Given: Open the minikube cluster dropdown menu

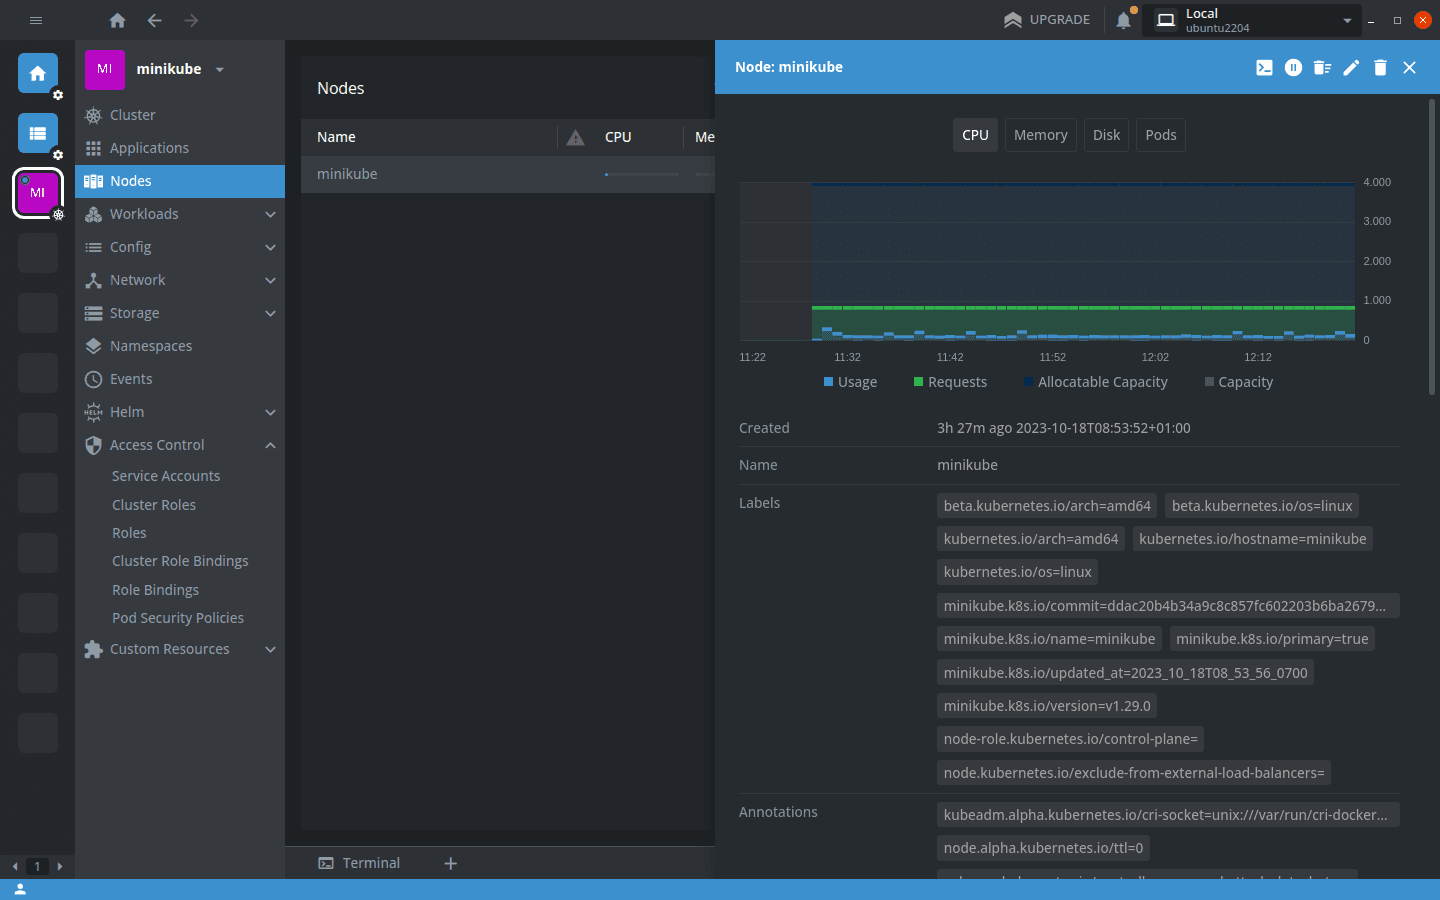Looking at the screenshot, I should (x=220, y=69).
